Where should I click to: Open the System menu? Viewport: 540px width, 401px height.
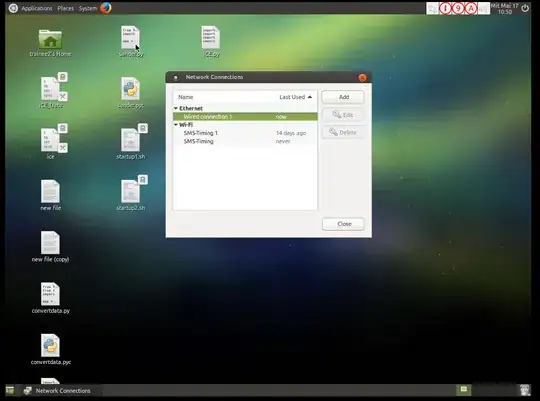[x=87, y=8]
